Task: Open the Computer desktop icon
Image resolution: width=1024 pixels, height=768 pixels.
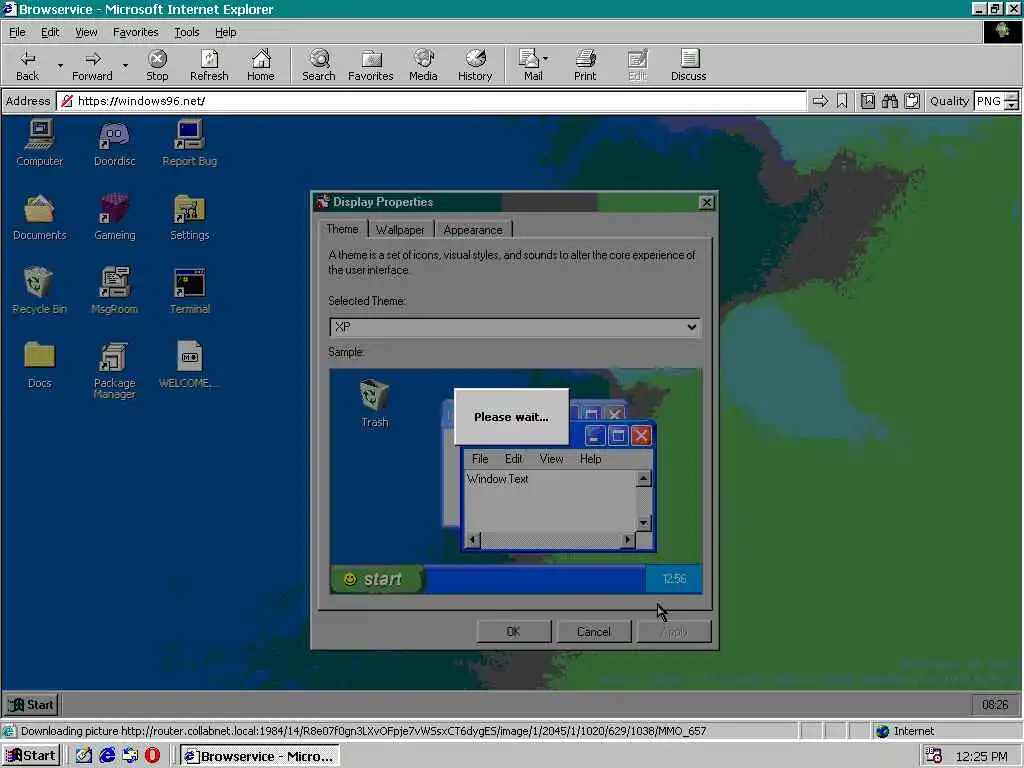Action: pos(39,142)
